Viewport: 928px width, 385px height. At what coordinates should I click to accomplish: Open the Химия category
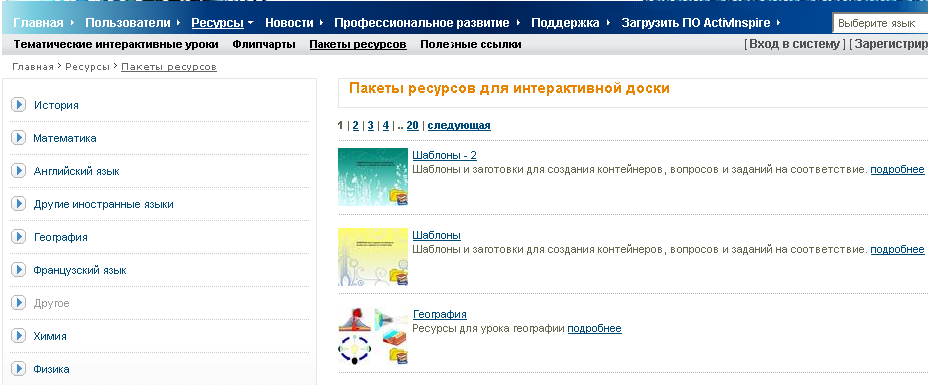[x=50, y=337]
